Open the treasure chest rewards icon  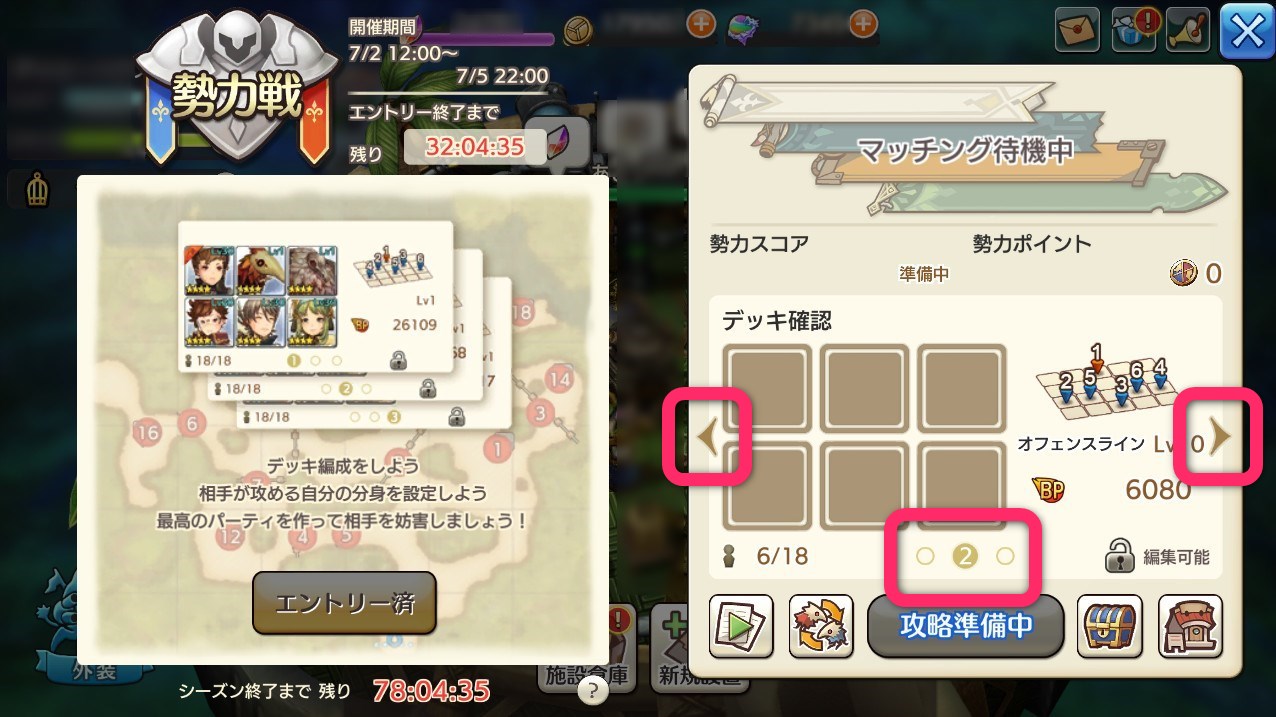click(x=1109, y=626)
